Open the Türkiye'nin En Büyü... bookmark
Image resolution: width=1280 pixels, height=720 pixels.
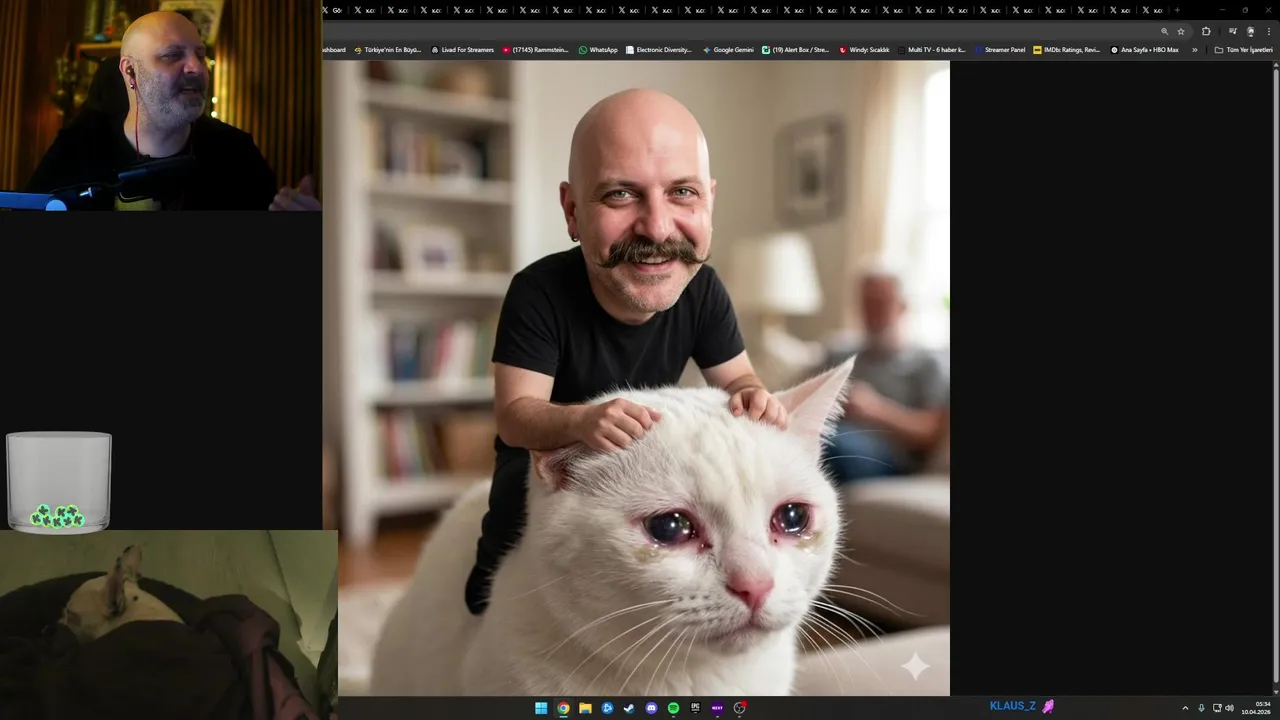[x=388, y=49]
